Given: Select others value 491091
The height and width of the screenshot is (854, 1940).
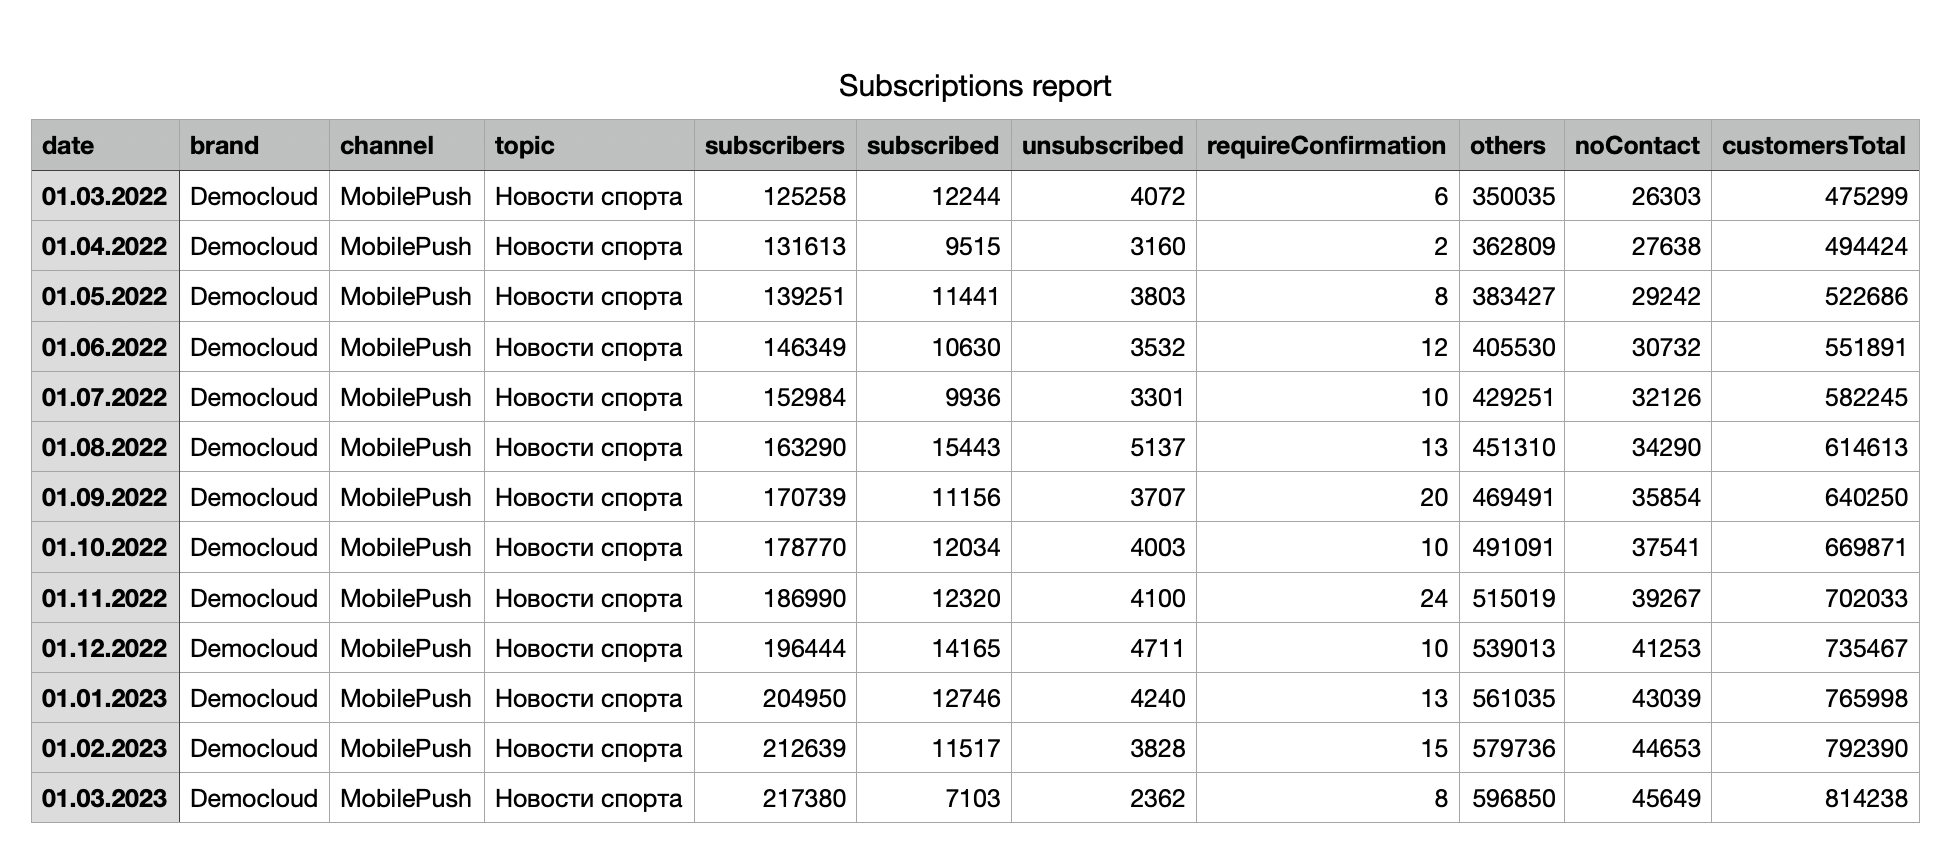Looking at the screenshot, I should click(x=1514, y=547).
